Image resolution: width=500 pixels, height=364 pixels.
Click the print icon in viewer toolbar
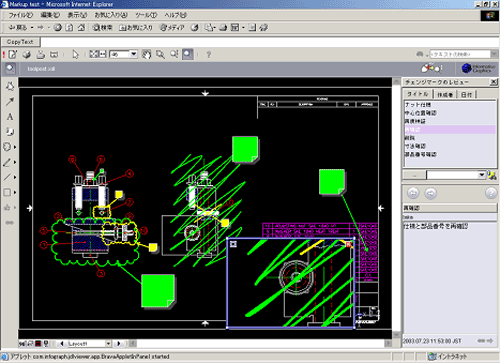[40, 54]
